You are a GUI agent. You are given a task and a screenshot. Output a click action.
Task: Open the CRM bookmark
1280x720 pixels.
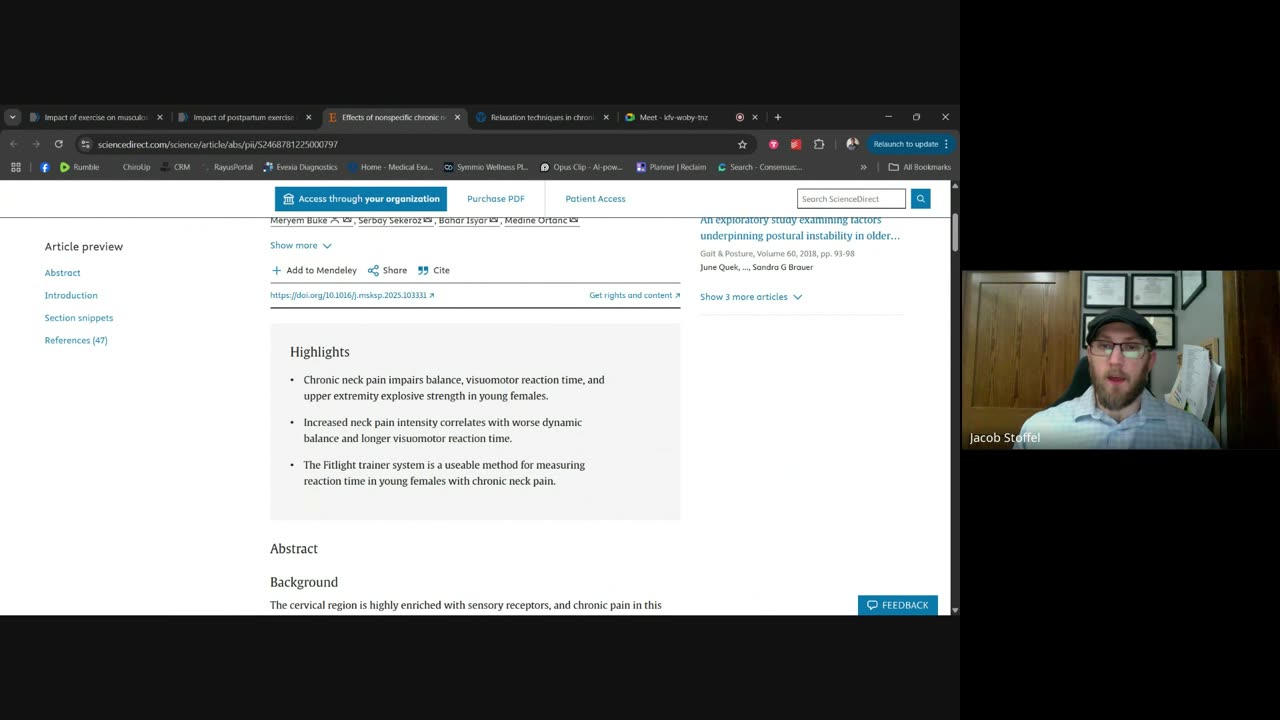[x=176, y=167]
